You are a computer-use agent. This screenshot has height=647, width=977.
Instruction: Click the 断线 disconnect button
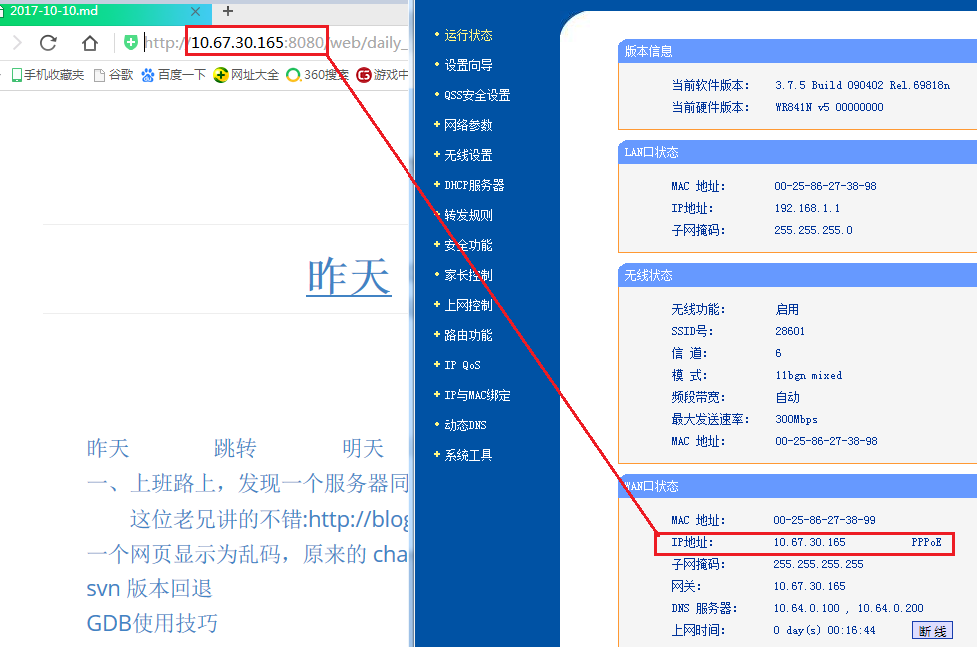(x=932, y=631)
